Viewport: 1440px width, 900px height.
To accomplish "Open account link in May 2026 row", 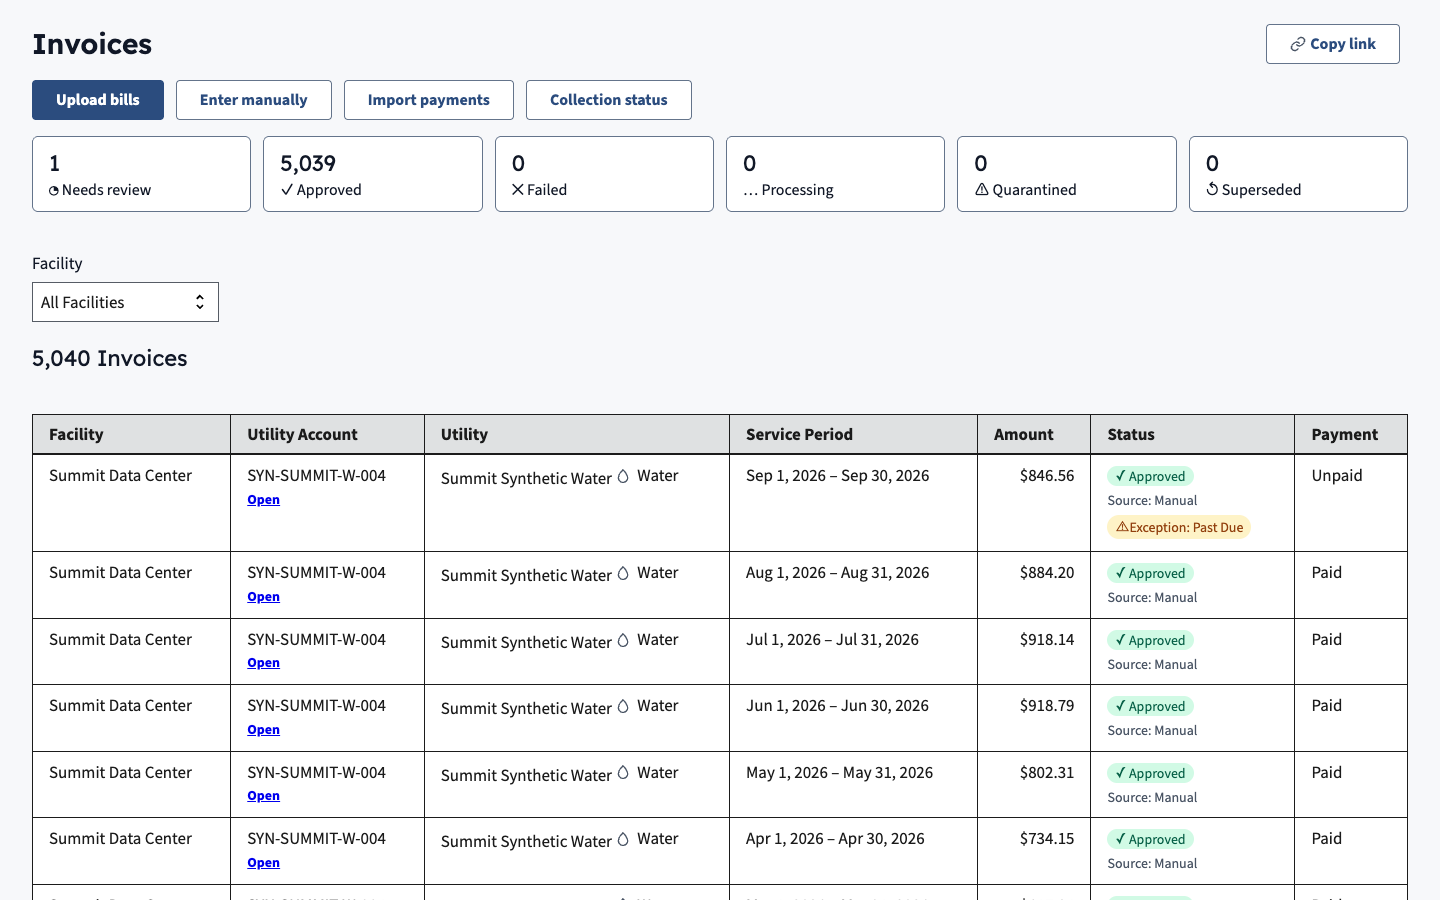I will pos(263,796).
